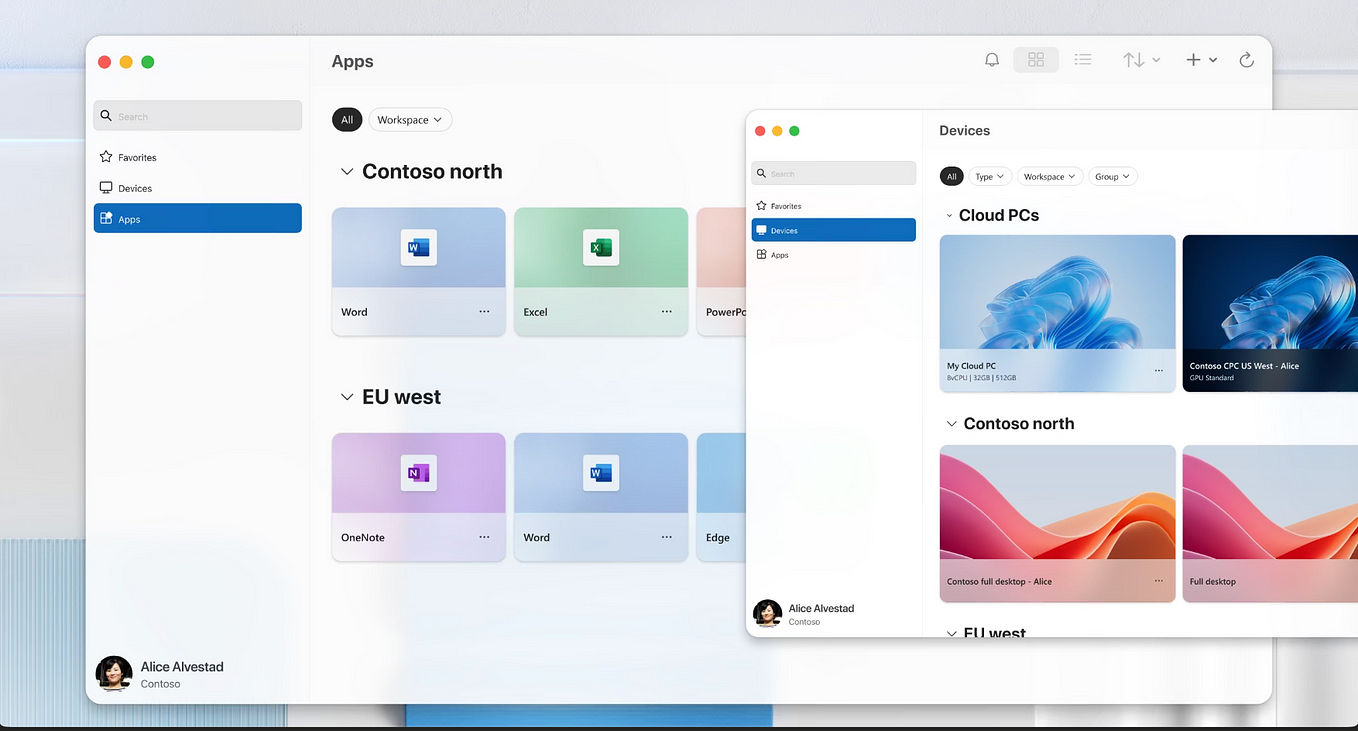Open the add plus dropdown
The width and height of the screenshot is (1358, 731).
[1201, 60]
